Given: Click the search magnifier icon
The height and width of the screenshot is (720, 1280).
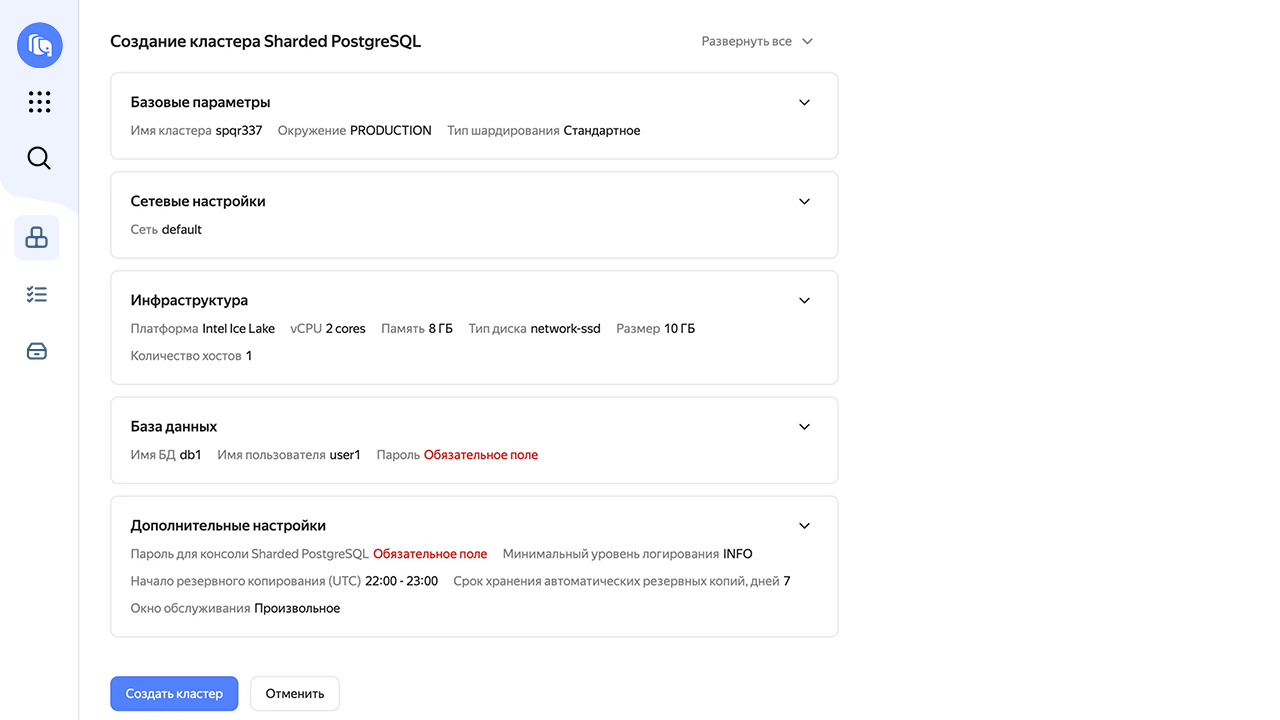Looking at the screenshot, I should pos(38,157).
